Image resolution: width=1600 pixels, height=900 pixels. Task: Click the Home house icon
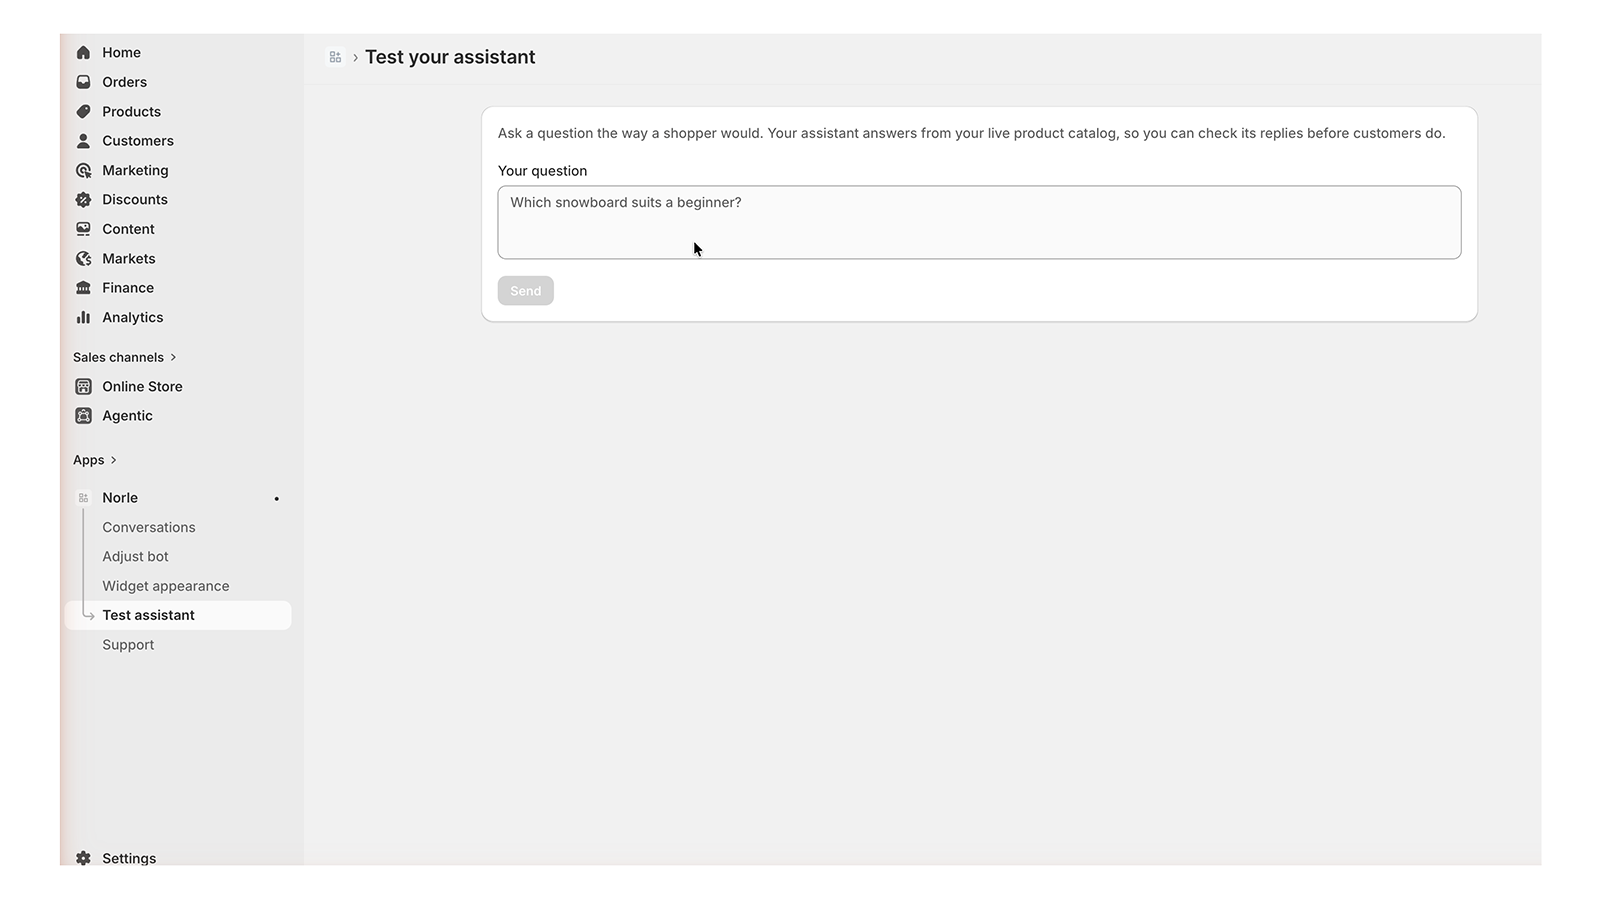[x=83, y=52]
